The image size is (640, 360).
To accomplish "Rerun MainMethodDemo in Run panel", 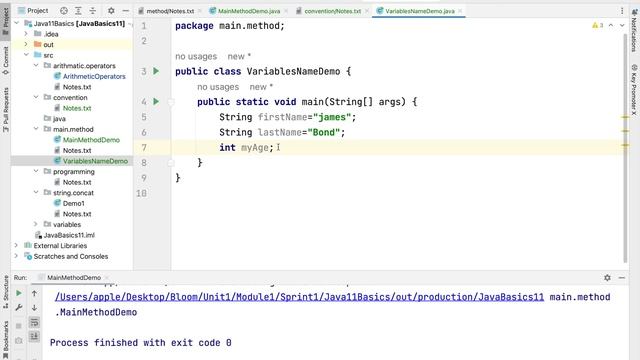I will pos(19,293).
